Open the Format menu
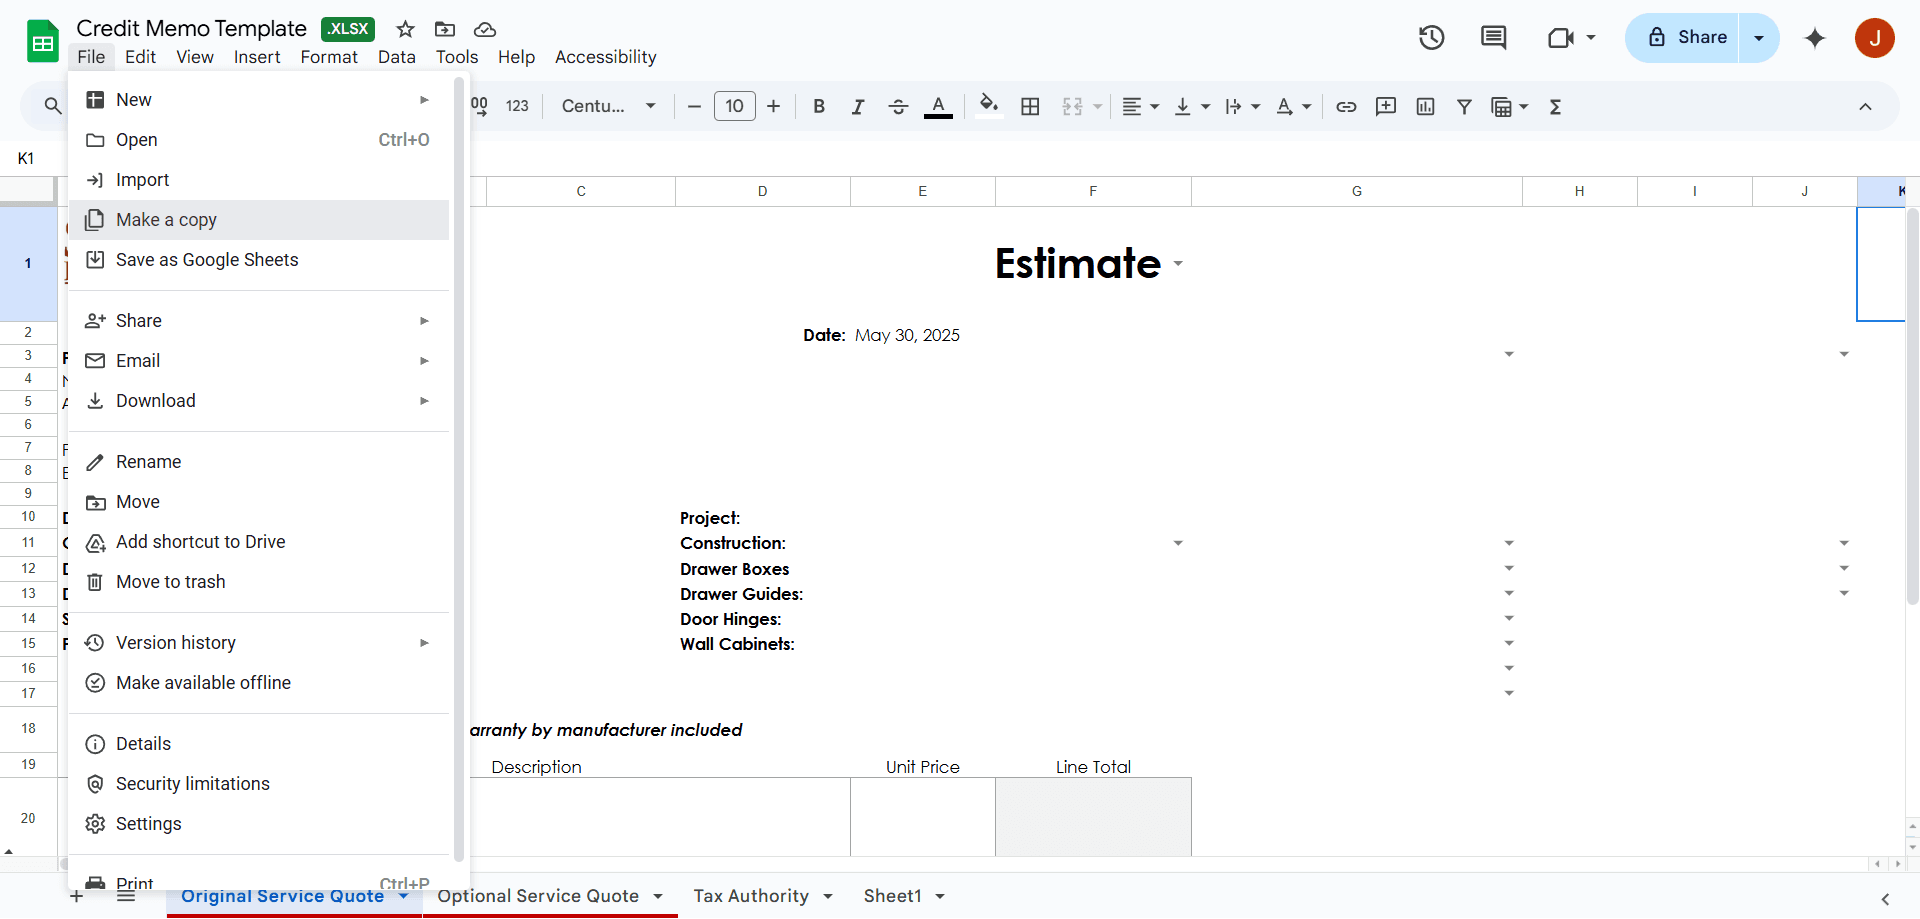Viewport: 1920px width, 919px height. point(329,57)
